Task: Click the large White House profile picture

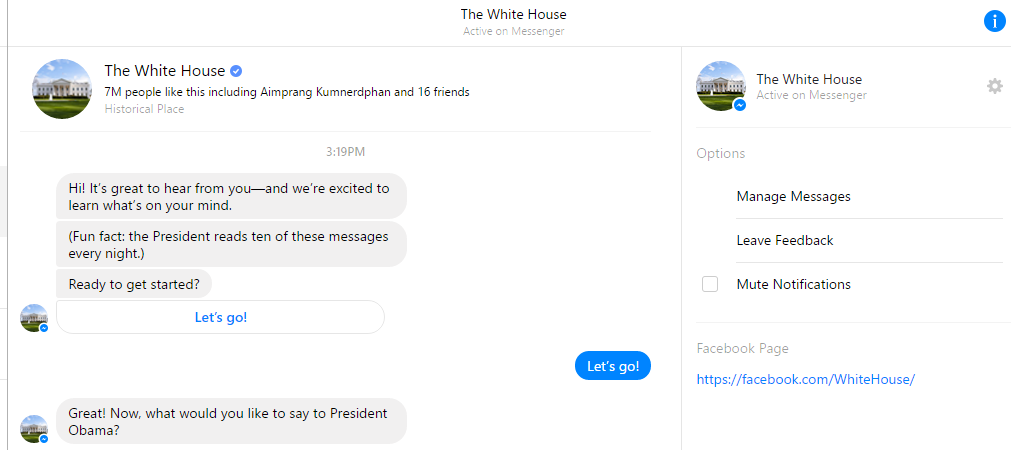Action: [x=63, y=89]
